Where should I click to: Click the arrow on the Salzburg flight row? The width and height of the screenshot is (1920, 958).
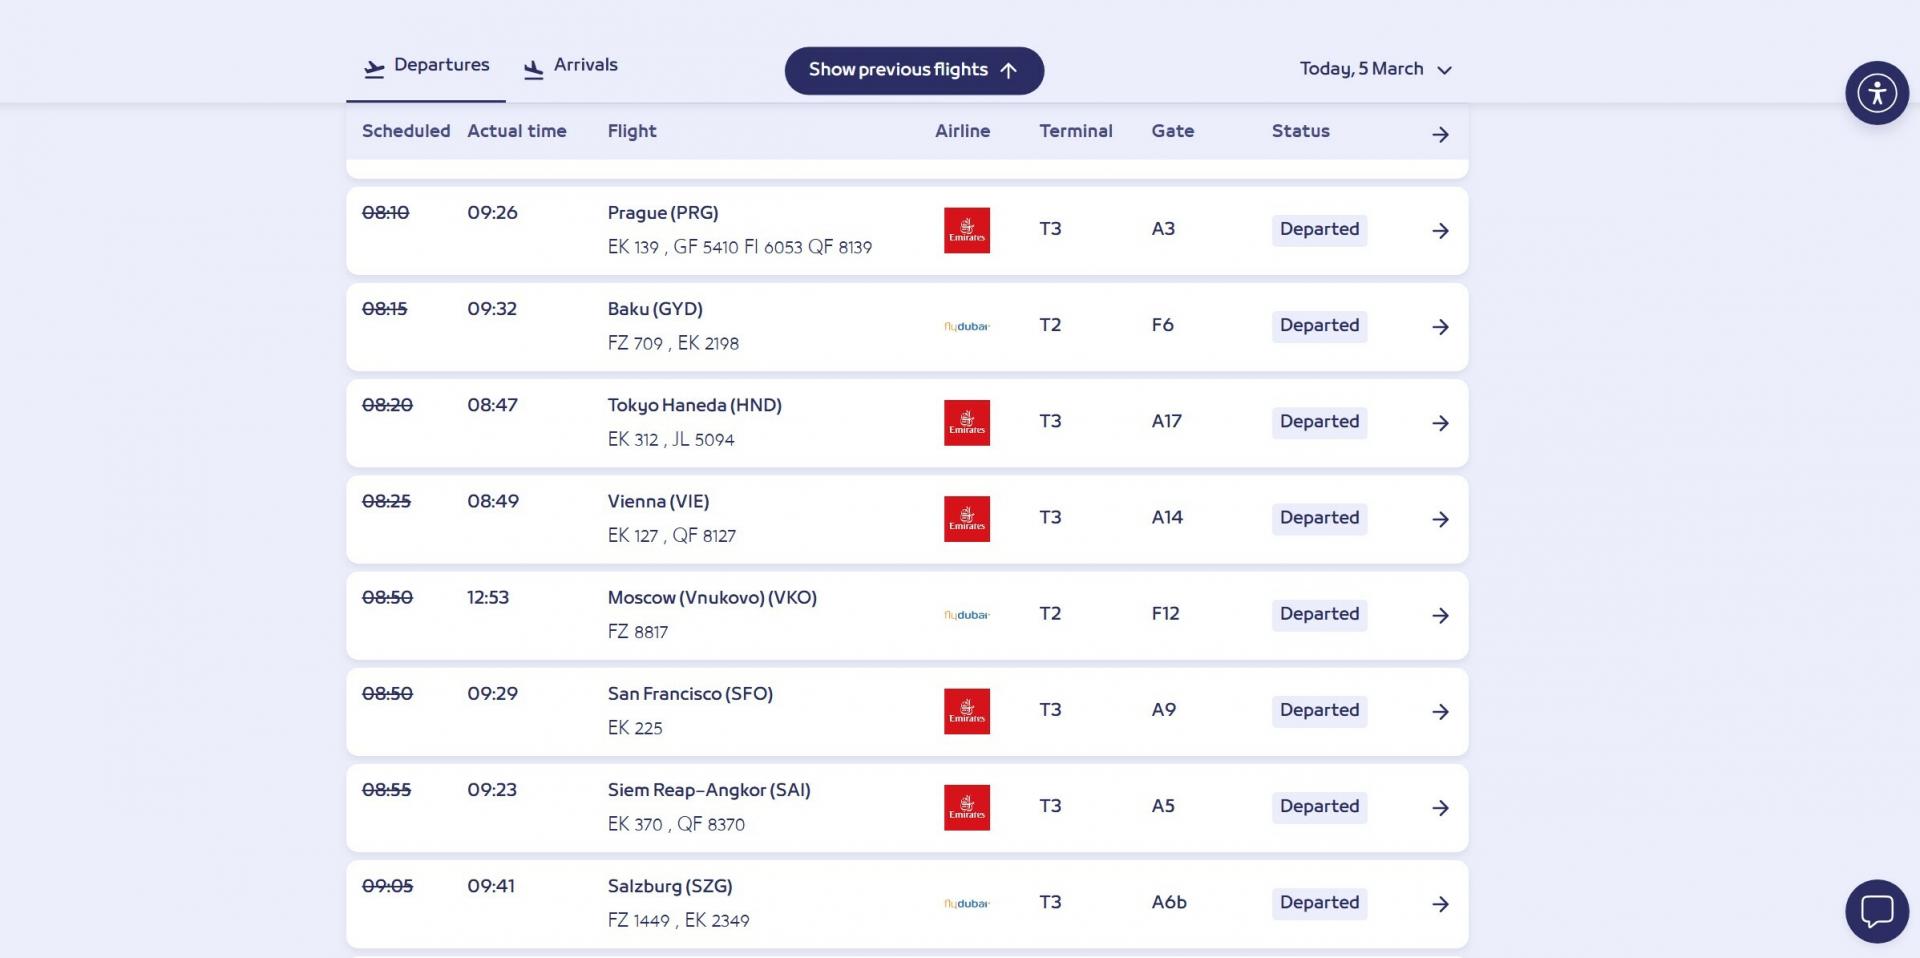click(x=1440, y=904)
